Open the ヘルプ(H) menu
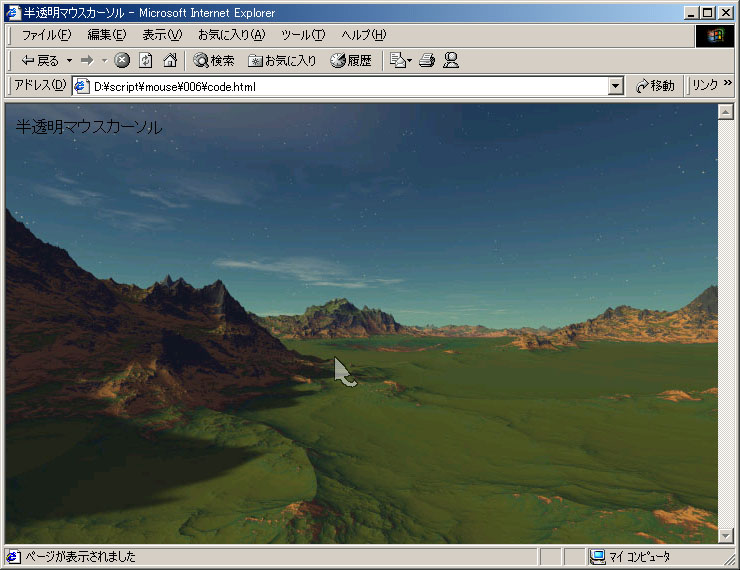 (x=363, y=35)
